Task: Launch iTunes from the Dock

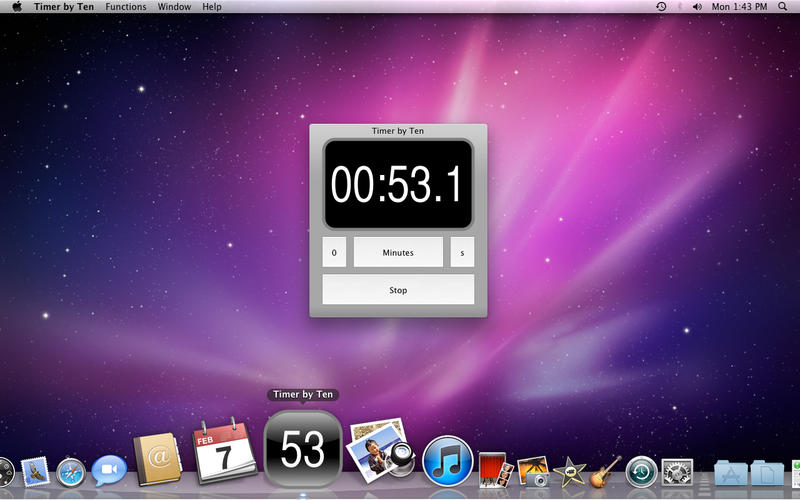Action: [447, 461]
